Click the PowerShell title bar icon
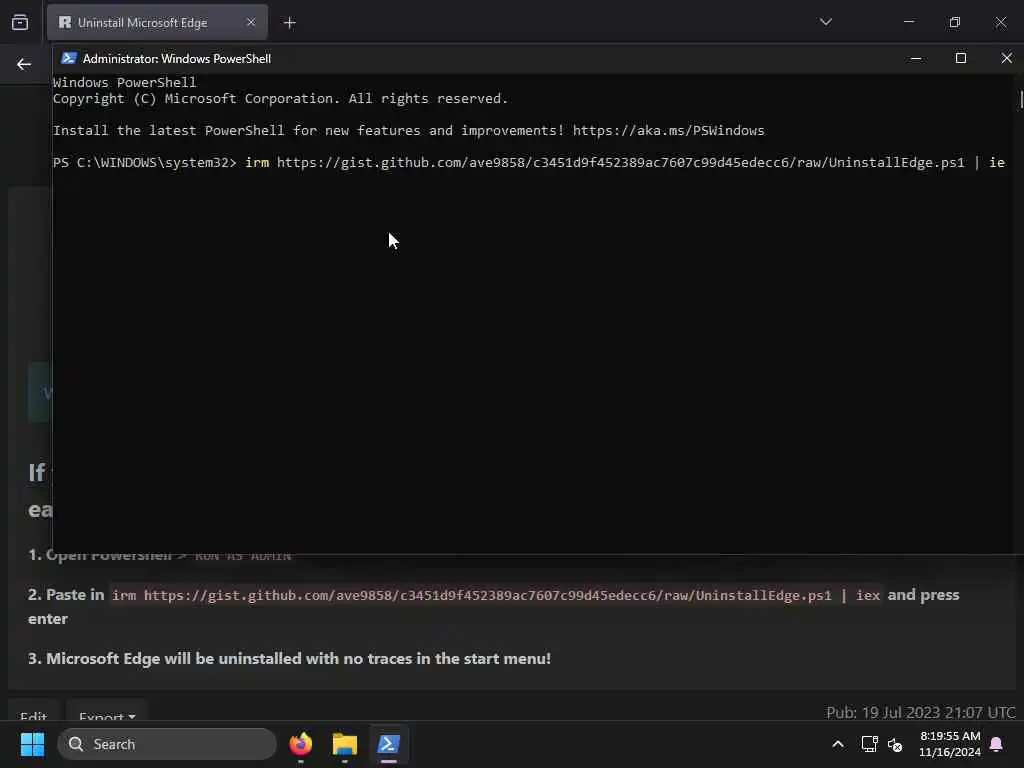This screenshot has width=1024, height=768. coord(69,58)
